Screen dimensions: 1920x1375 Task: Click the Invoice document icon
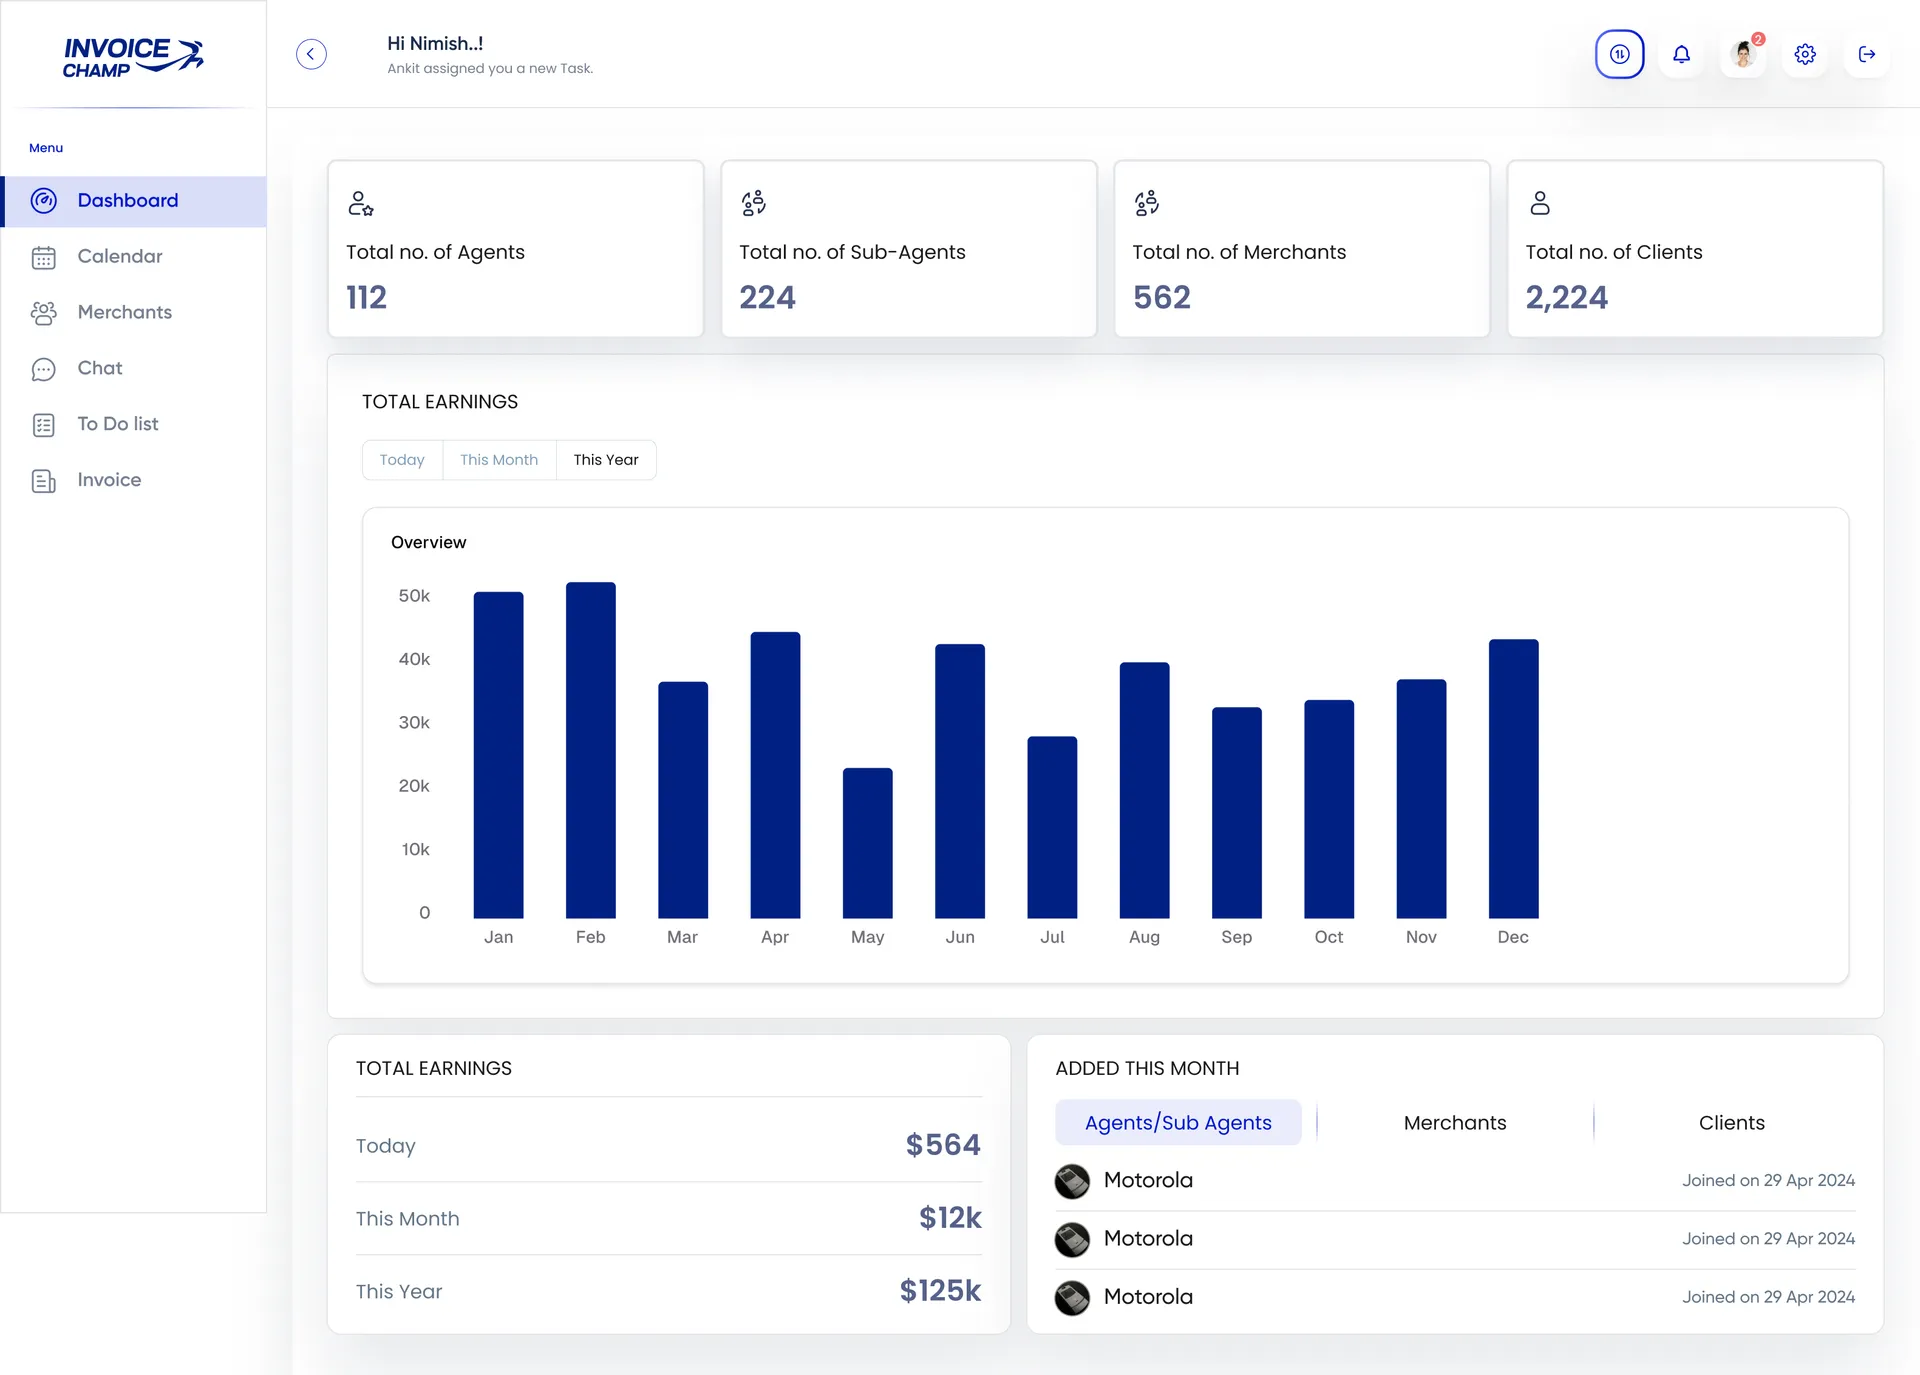click(x=44, y=481)
